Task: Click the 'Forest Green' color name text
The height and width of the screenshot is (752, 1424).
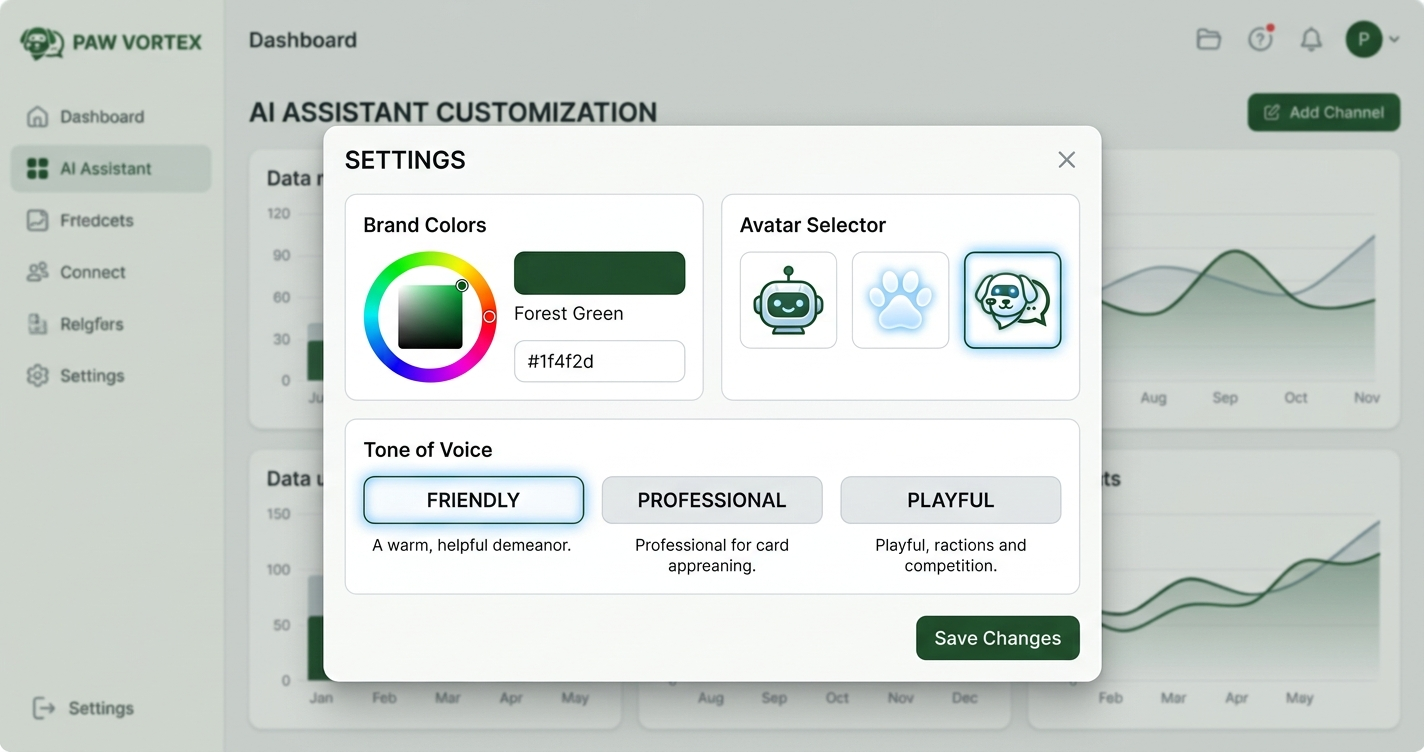Action: (568, 313)
